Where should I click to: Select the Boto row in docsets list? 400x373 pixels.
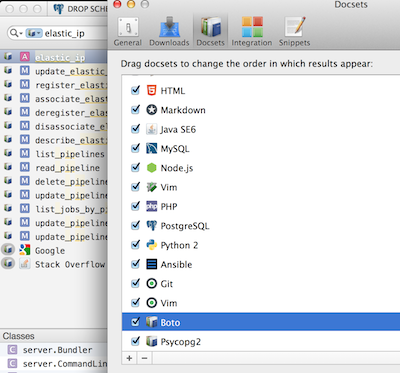point(261,322)
